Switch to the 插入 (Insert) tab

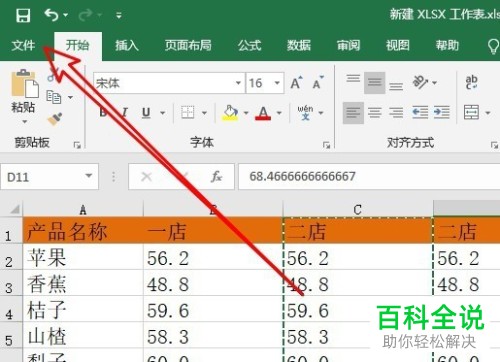127,45
